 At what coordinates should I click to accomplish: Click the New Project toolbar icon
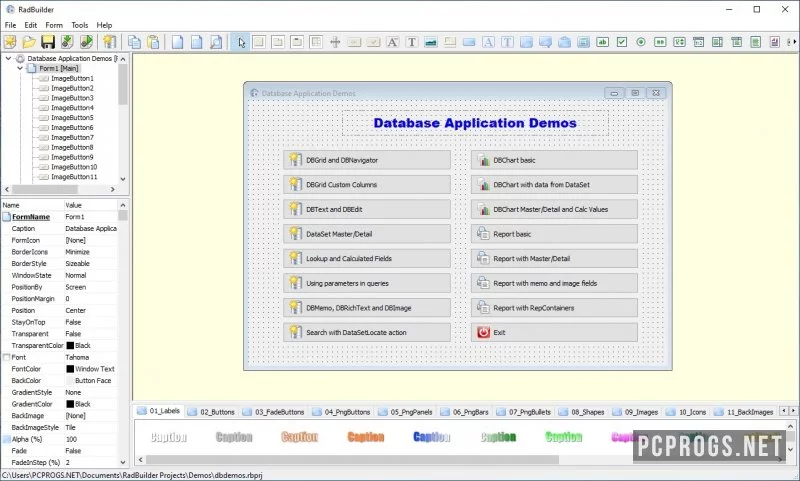[10, 42]
